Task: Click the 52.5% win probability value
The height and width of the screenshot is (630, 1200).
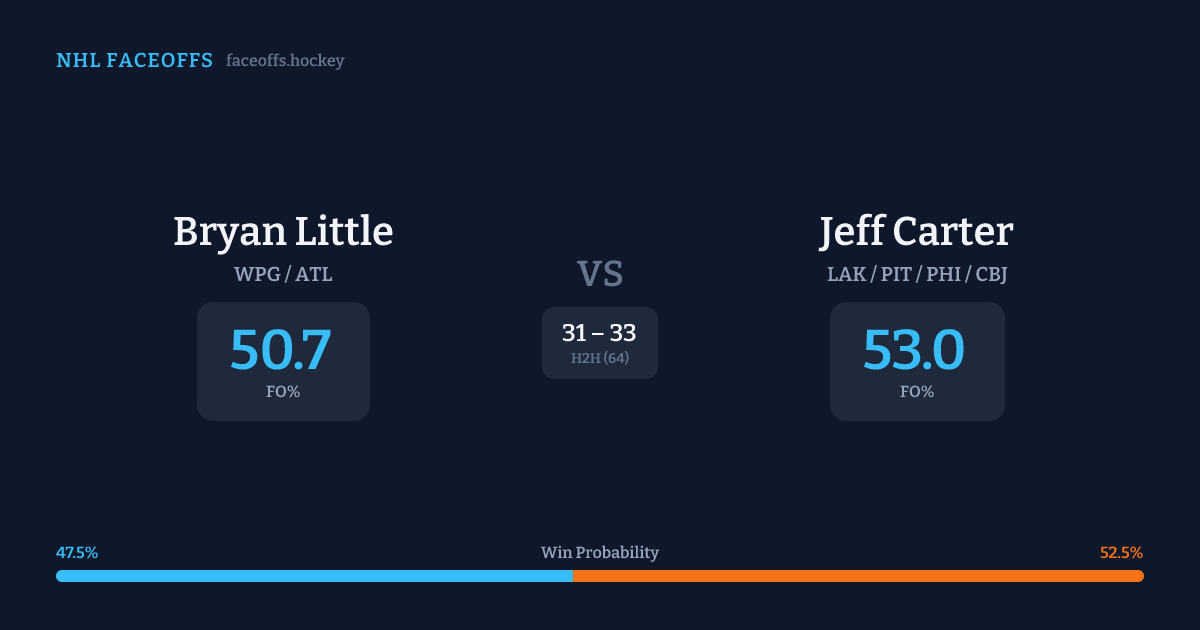Action: (x=1121, y=553)
